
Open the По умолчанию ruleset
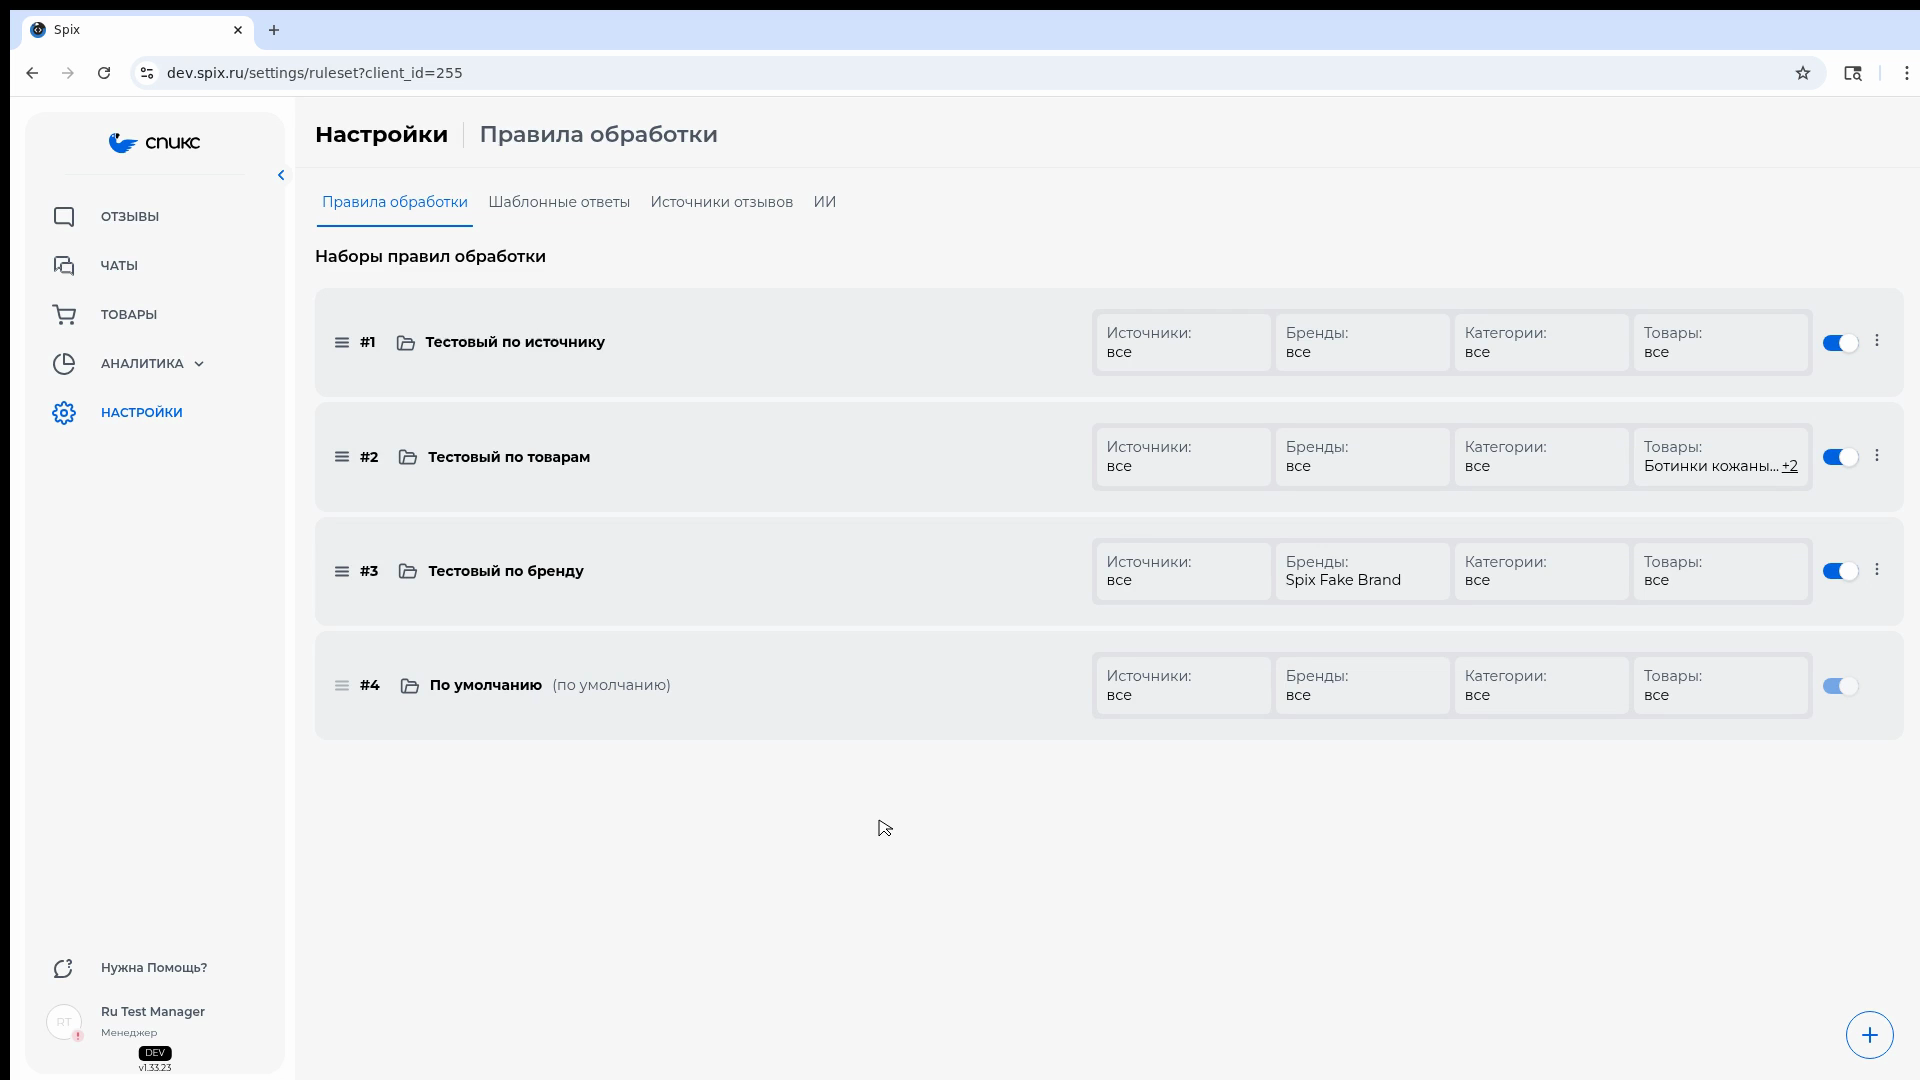486,685
